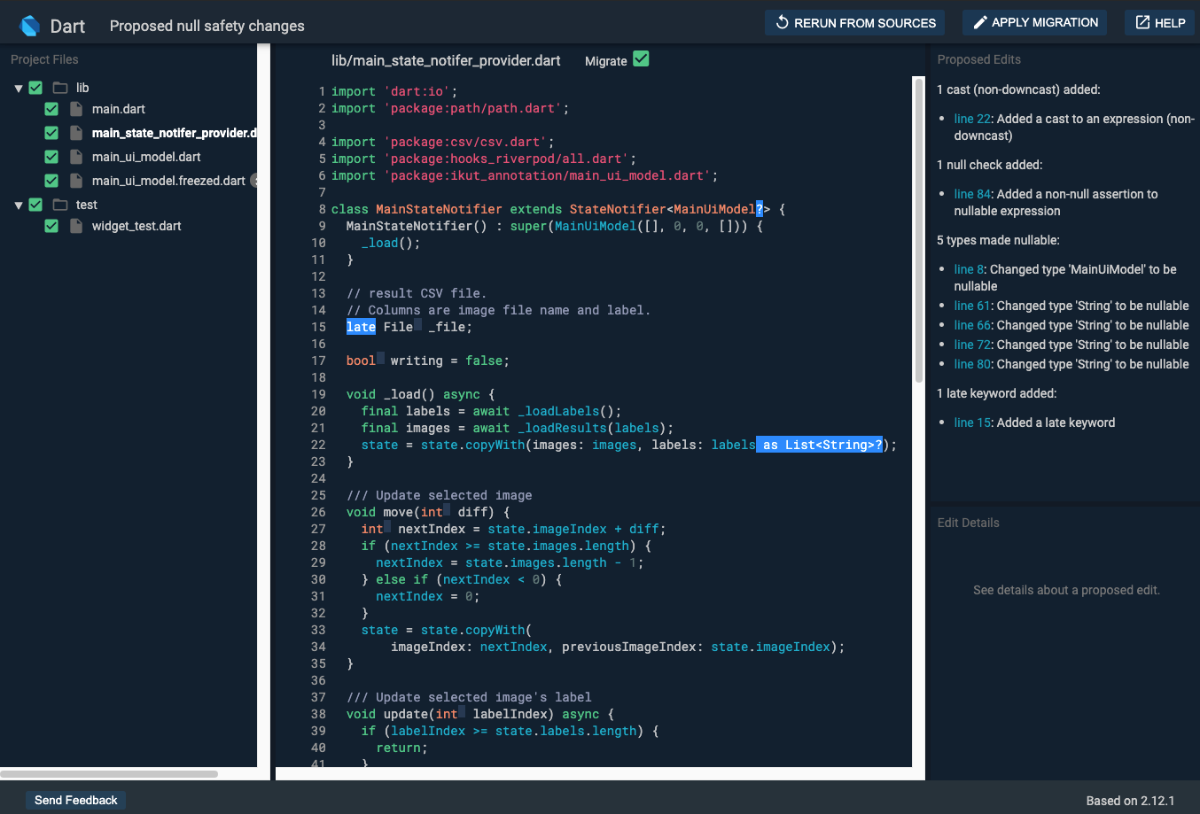Image resolution: width=1200 pixels, height=814 pixels.
Task: Uncheck the main.dart migration checkbox
Action: pos(52,108)
